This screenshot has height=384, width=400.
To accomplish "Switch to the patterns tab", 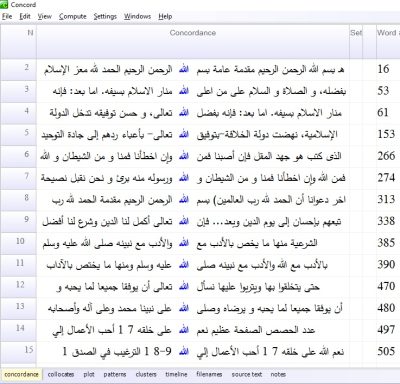I will (115, 374).
